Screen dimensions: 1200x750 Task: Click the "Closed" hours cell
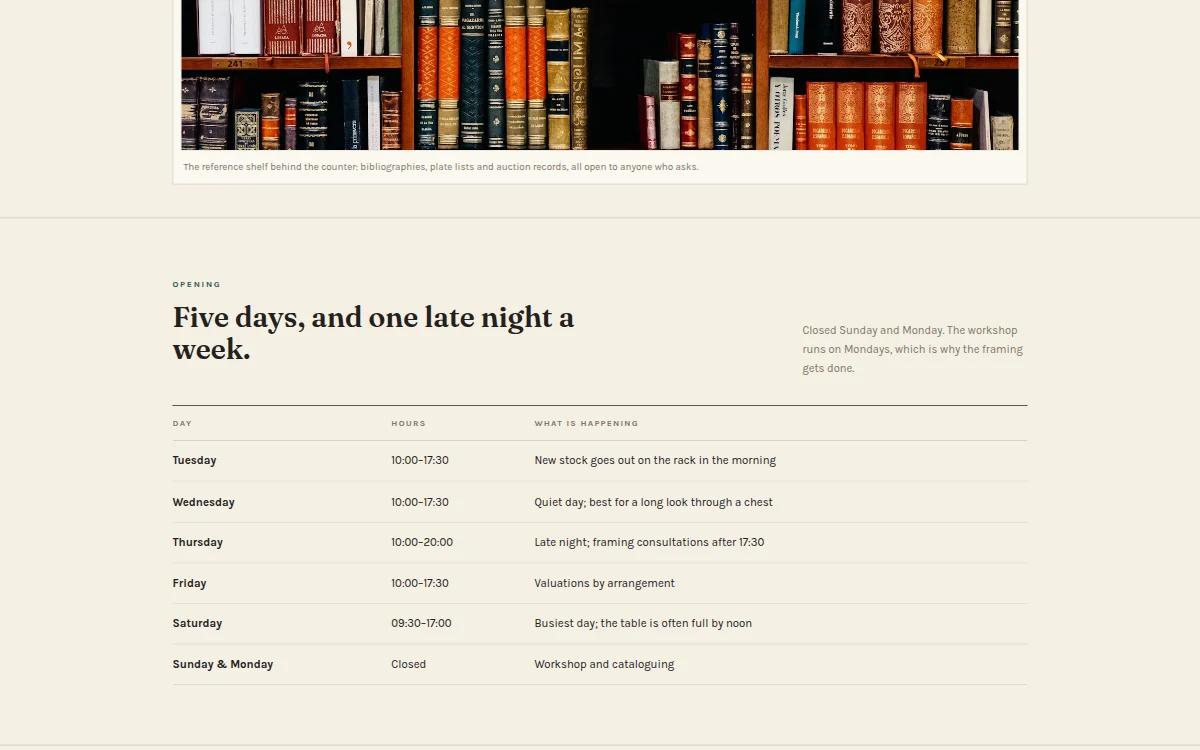coord(408,665)
